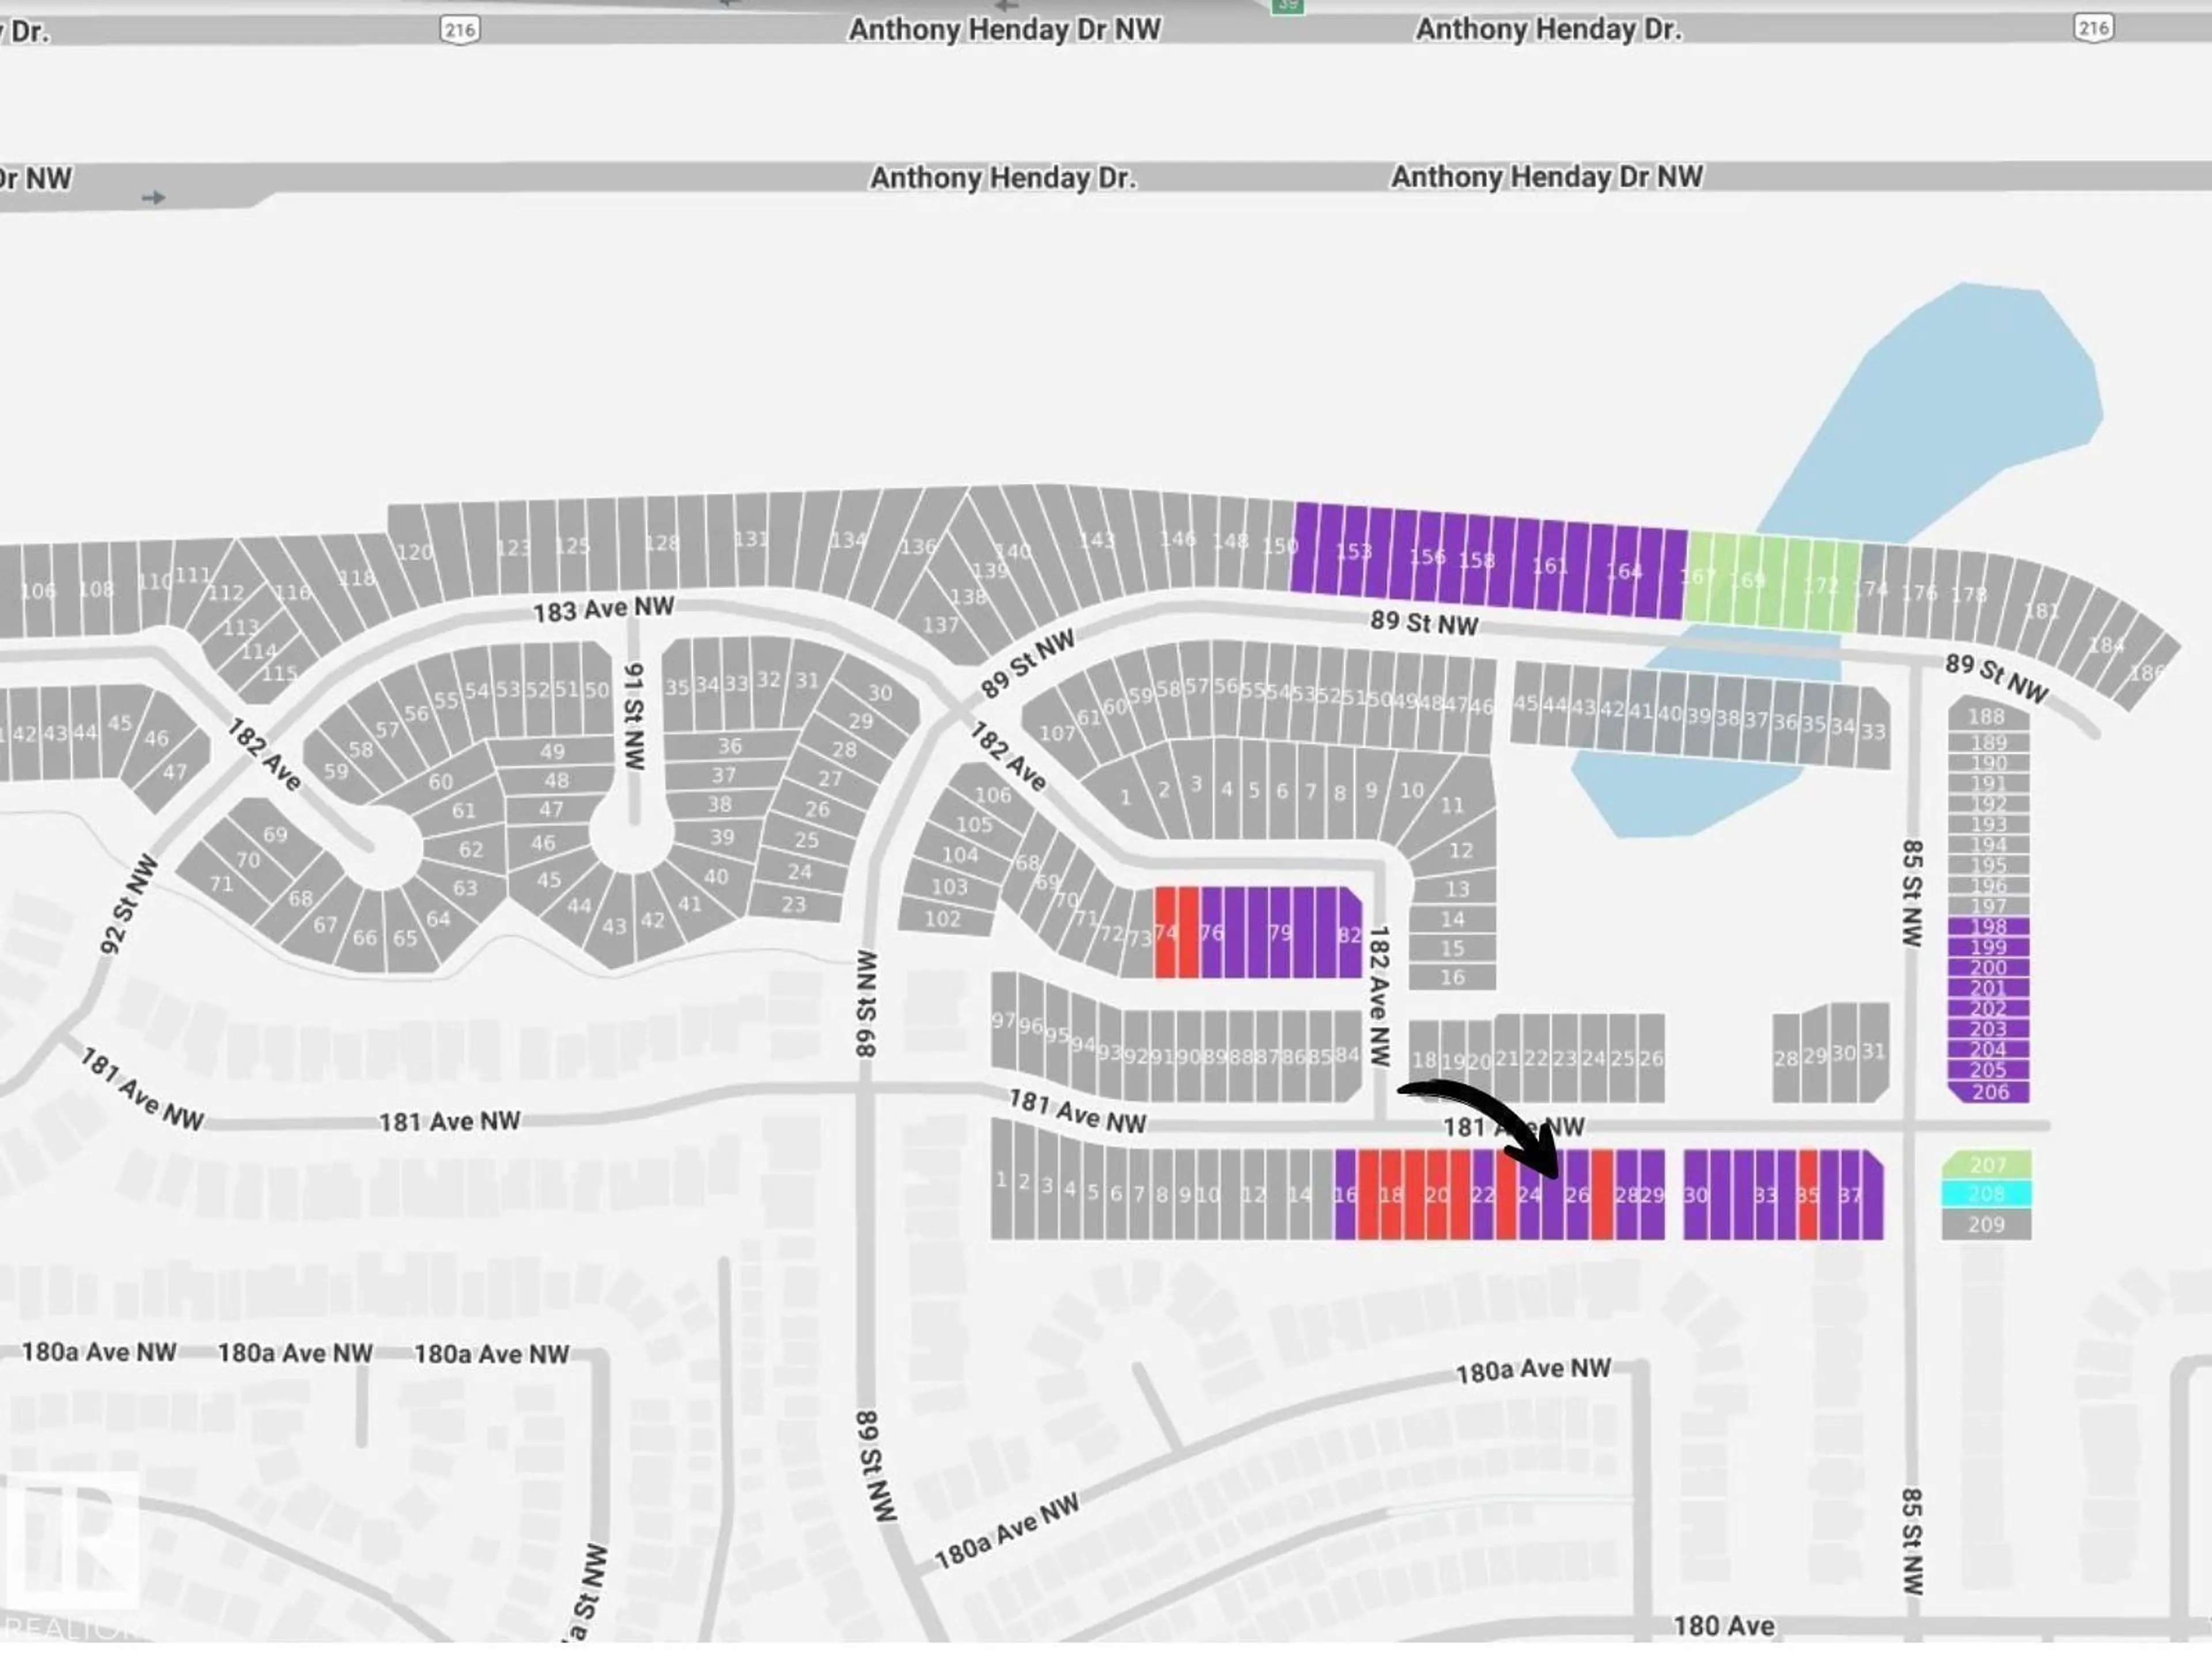Choose light green lot 169
Screen dimensions: 2212x1659
(1747, 581)
